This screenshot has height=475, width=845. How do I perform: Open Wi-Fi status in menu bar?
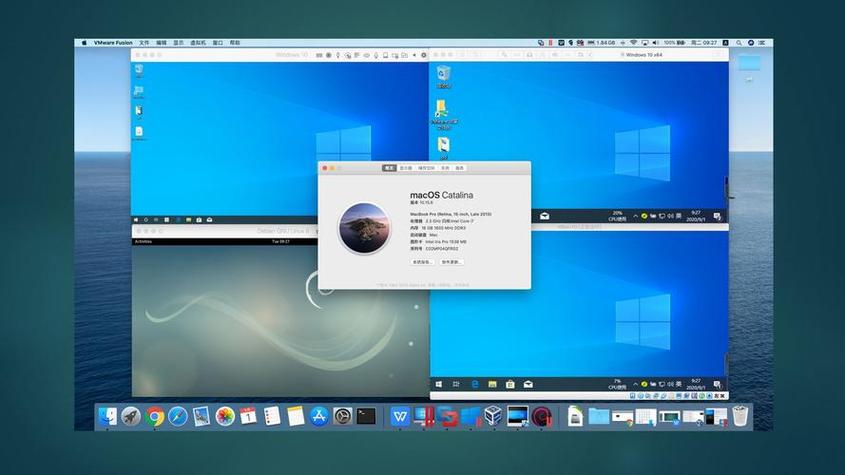(x=634, y=43)
